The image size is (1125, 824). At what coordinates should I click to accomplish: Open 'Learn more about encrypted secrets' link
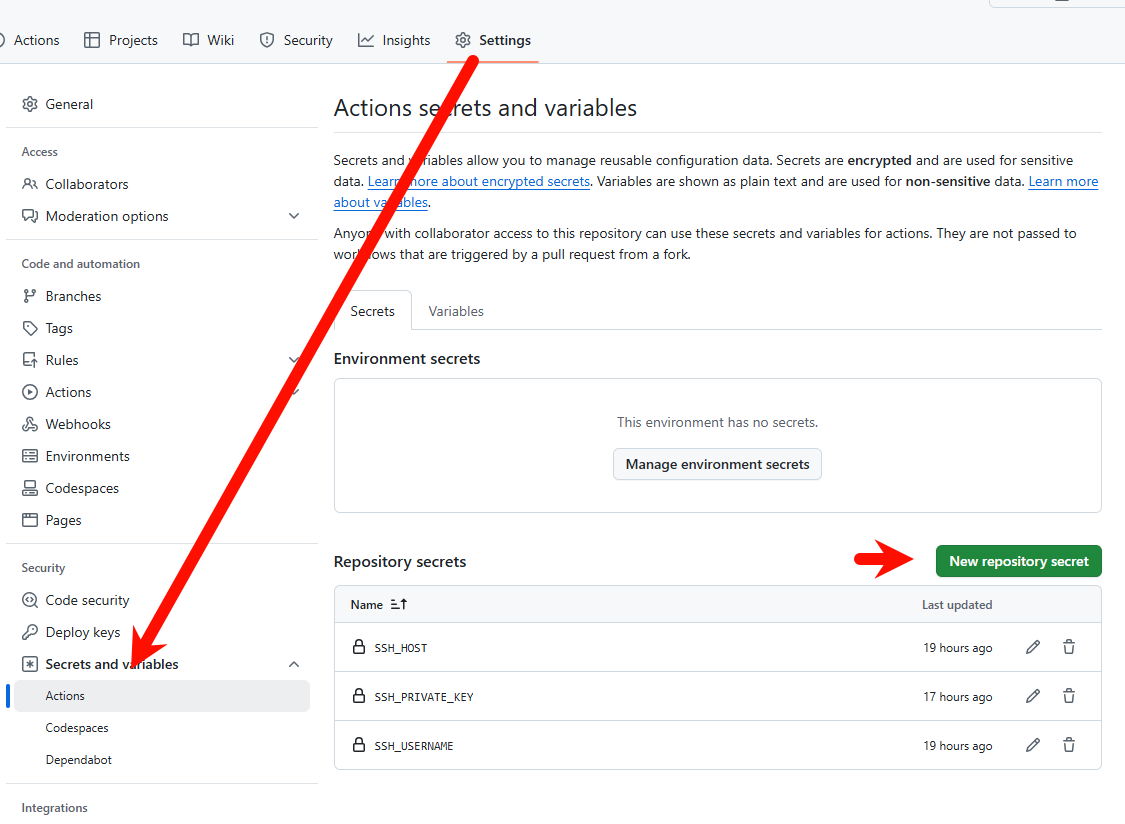(479, 182)
